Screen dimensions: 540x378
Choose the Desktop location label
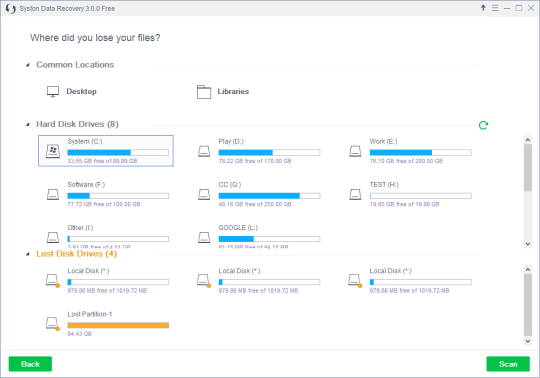[x=82, y=92]
